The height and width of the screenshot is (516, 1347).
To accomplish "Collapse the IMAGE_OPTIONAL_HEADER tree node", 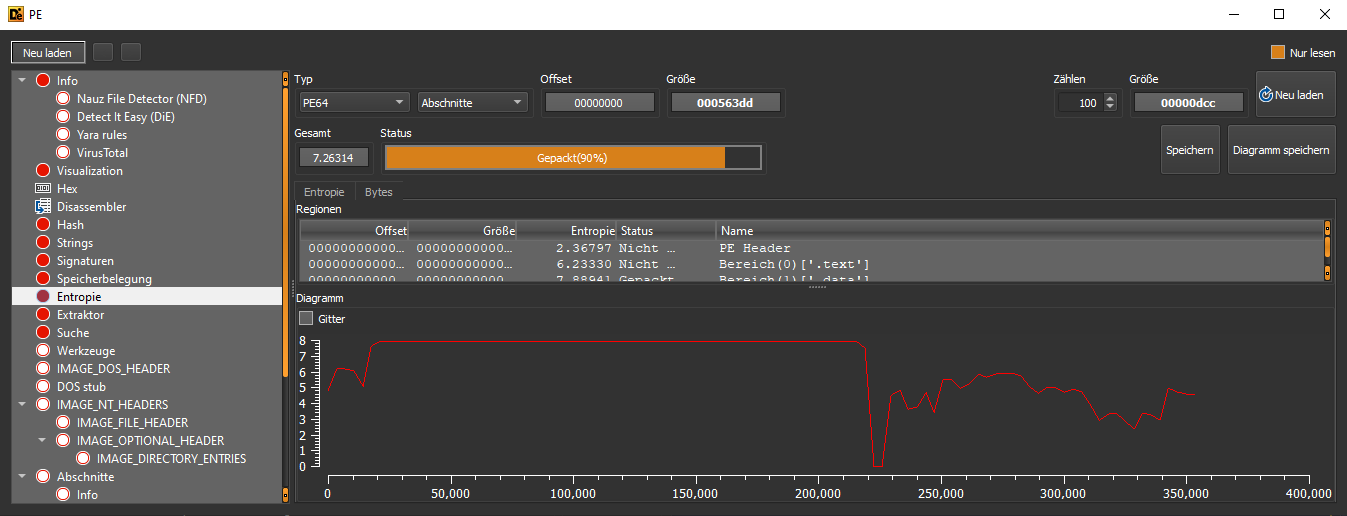I will (42, 441).
